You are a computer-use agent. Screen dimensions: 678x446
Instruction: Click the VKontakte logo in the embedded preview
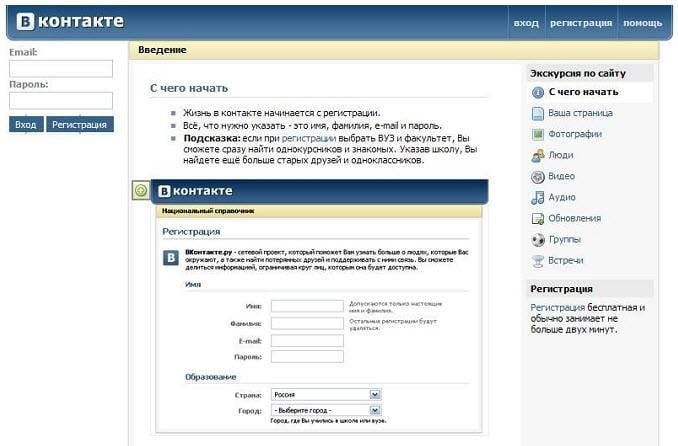click(195, 191)
